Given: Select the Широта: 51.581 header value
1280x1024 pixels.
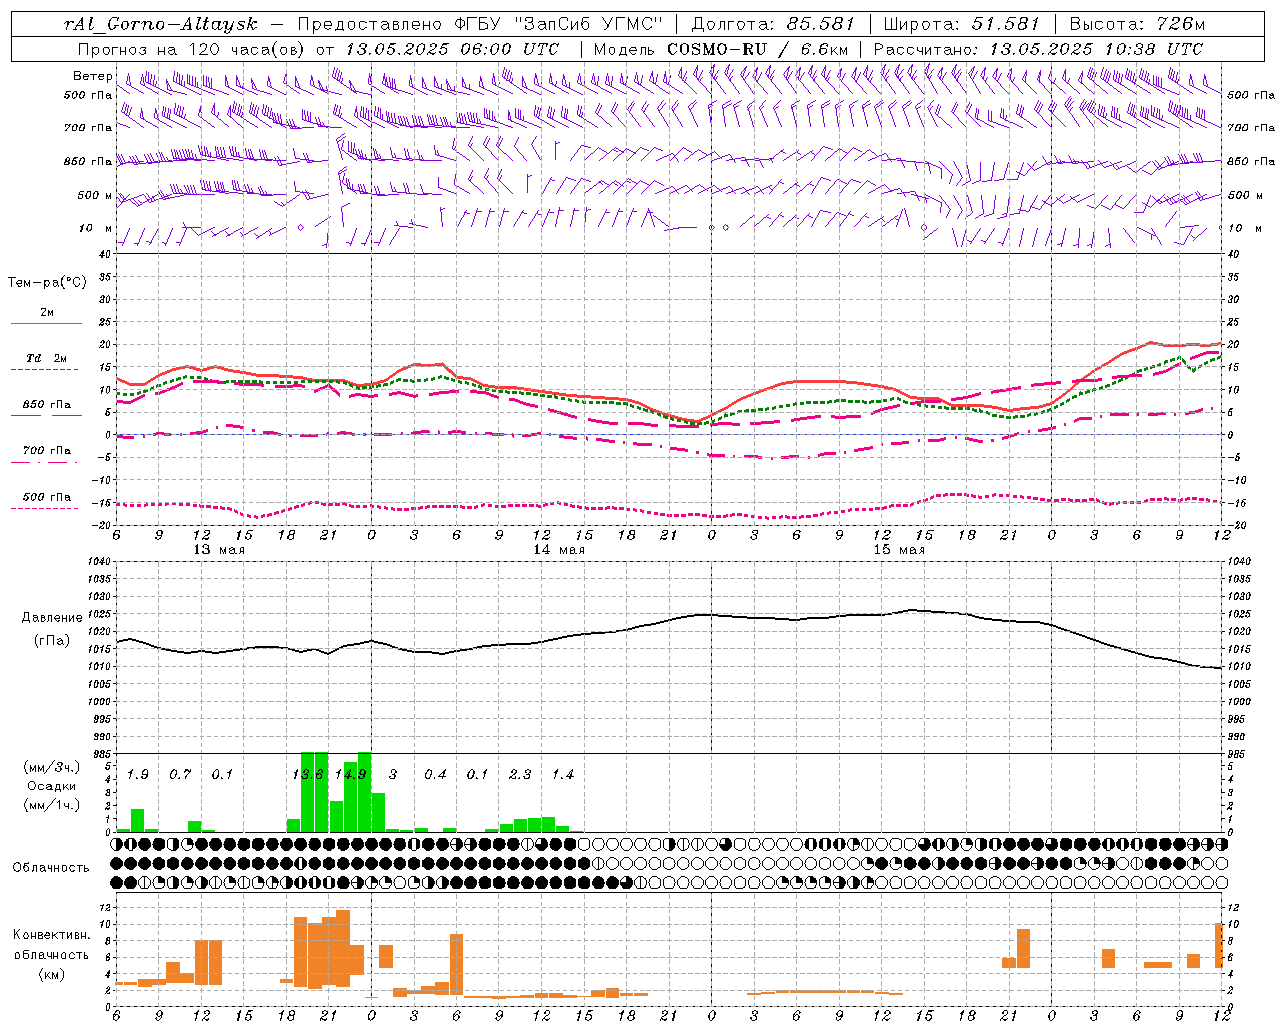Looking at the screenshot, I should coord(961,24).
